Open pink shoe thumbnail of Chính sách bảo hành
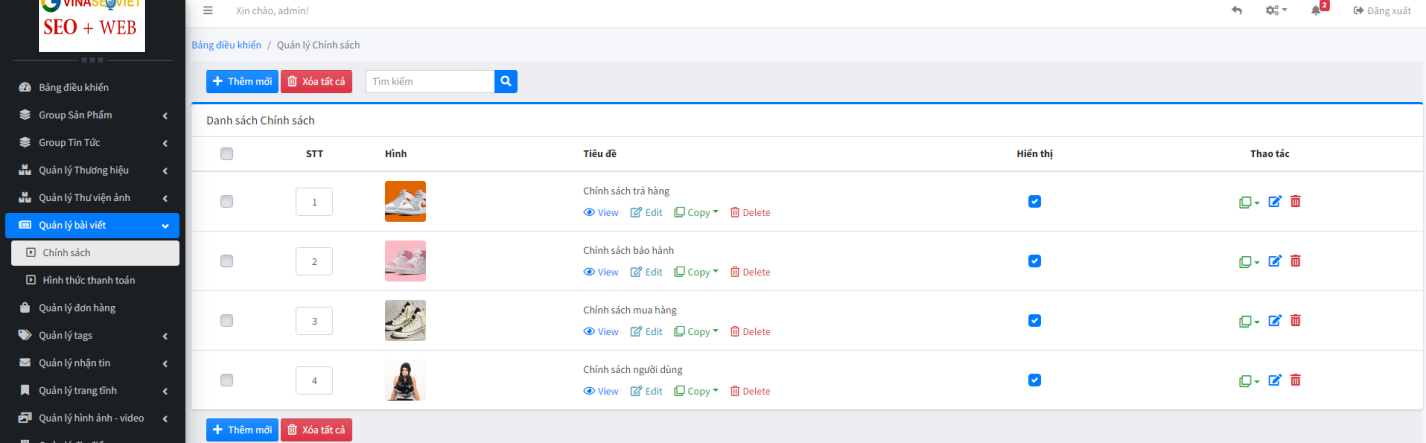 (x=405, y=261)
